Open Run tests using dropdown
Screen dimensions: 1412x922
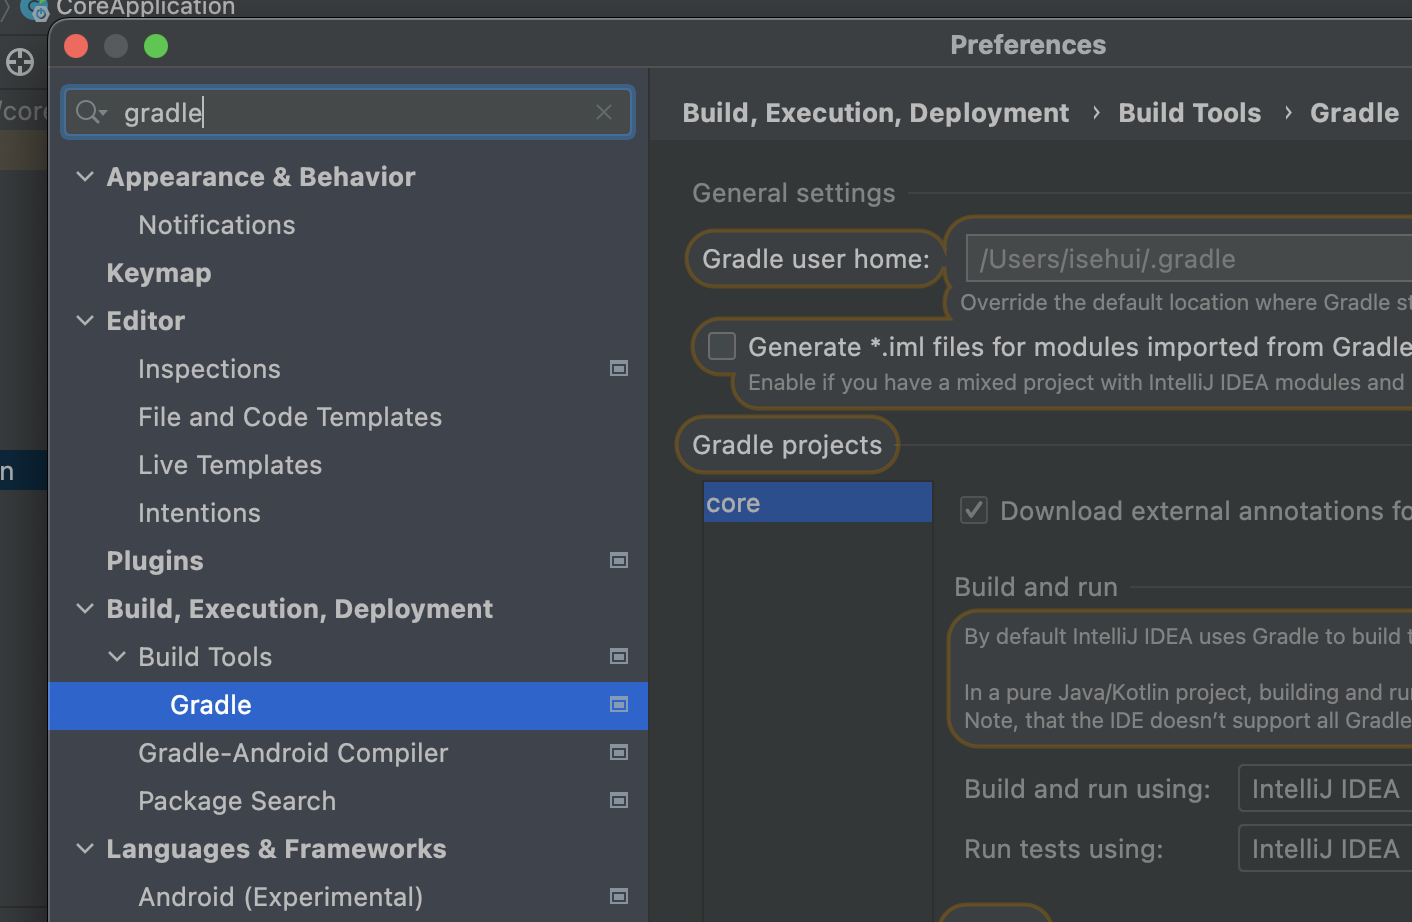(x=1325, y=849)
